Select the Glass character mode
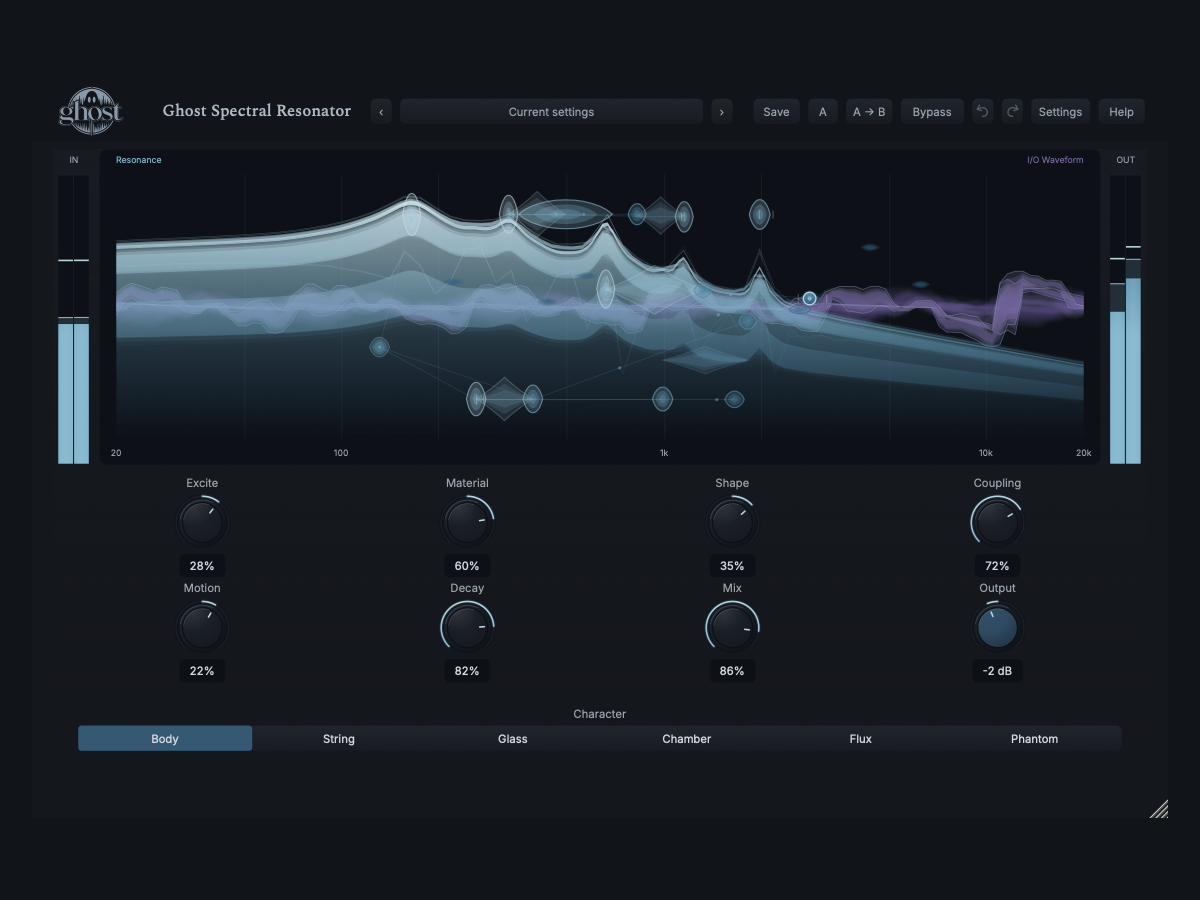The image size is (1200, 900). [513, 739]
